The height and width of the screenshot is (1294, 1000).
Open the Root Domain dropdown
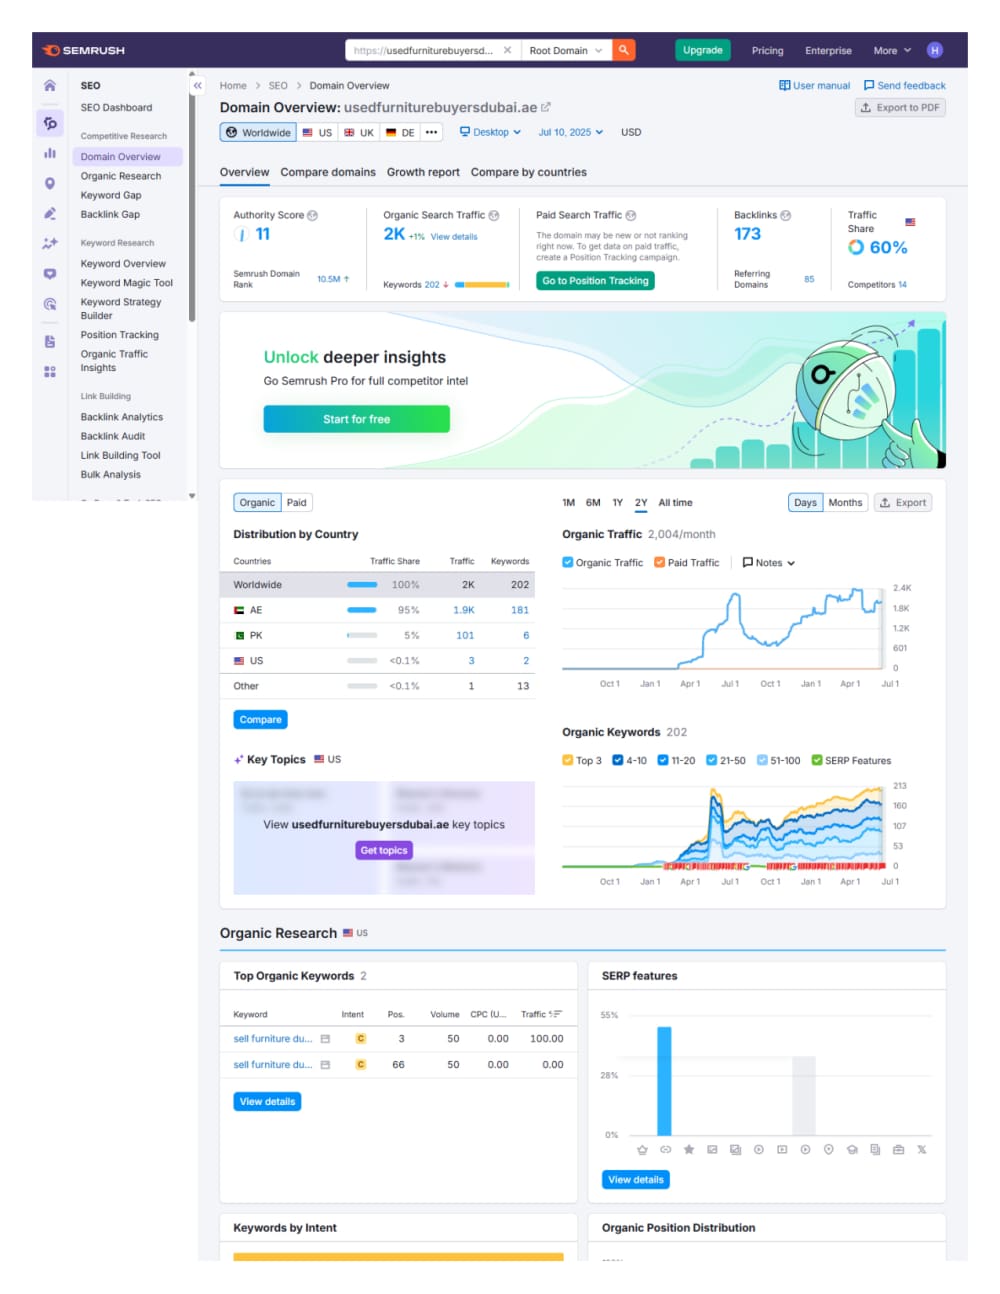(x=566, y=50)
